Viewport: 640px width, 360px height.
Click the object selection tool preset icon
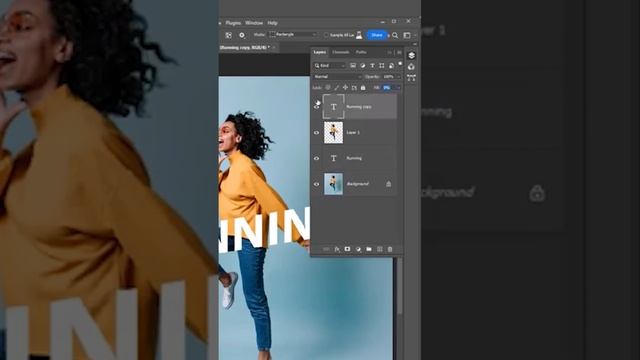(x=229, y=36)
